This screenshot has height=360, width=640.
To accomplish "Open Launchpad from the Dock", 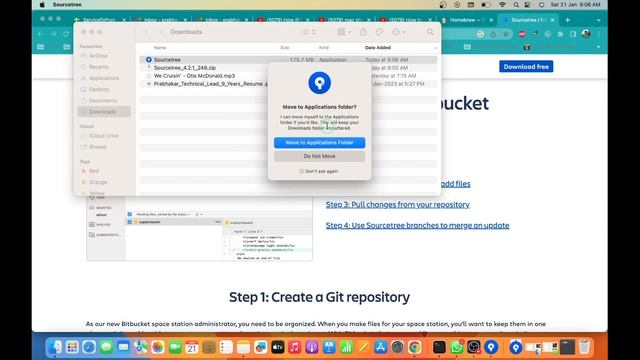I will (72, 347).
